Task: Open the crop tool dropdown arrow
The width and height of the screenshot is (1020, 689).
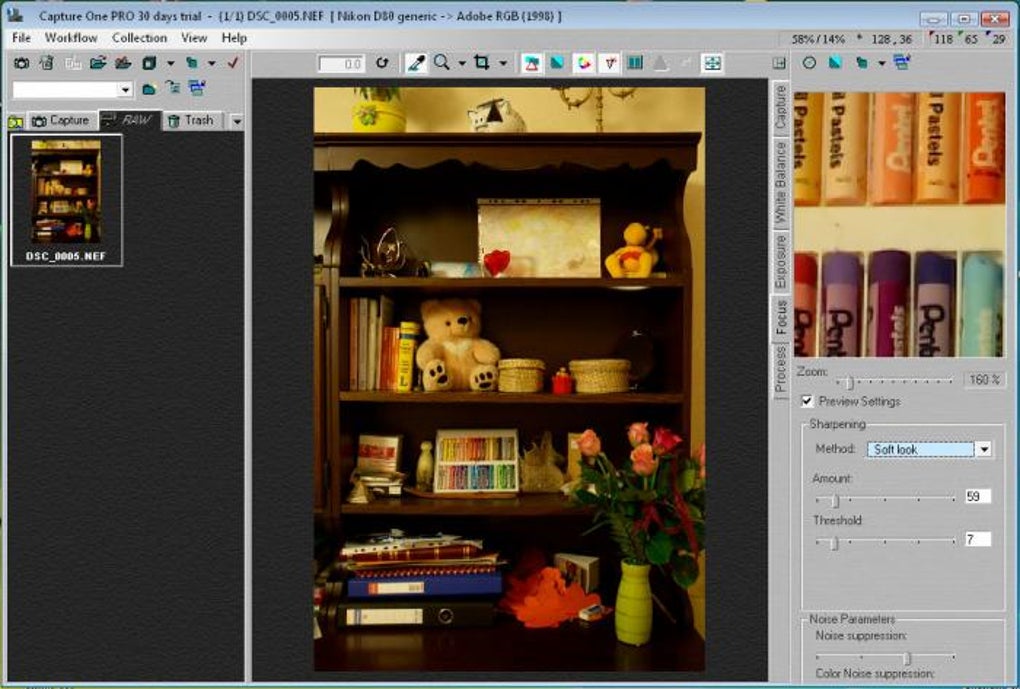Action: tap(503, 64)
